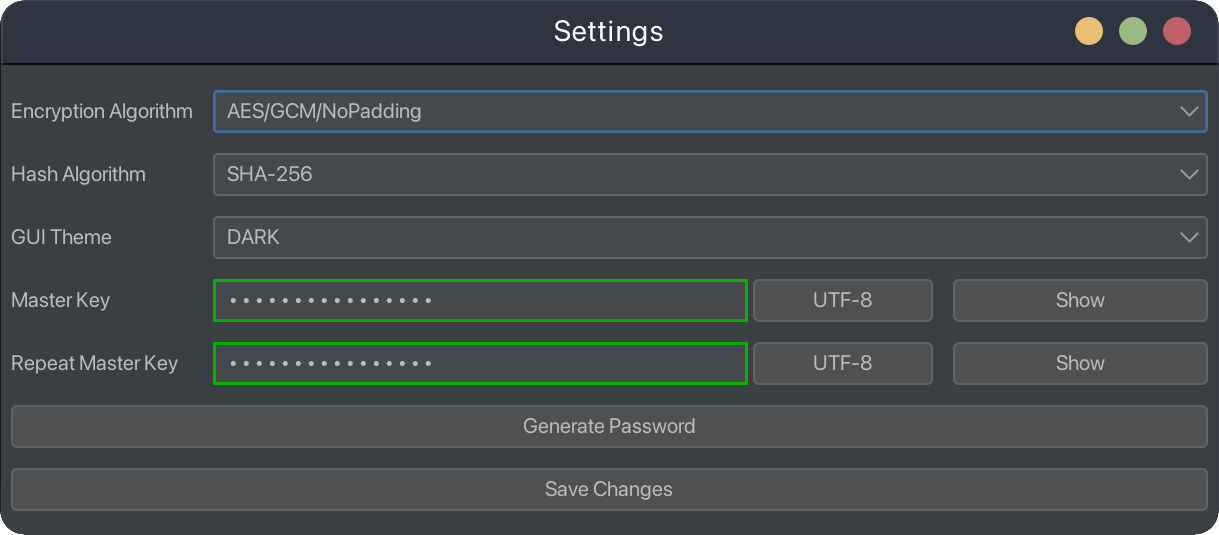Show the Repeat Master Key characters
1219x535 pixels.
point(1080,363)
